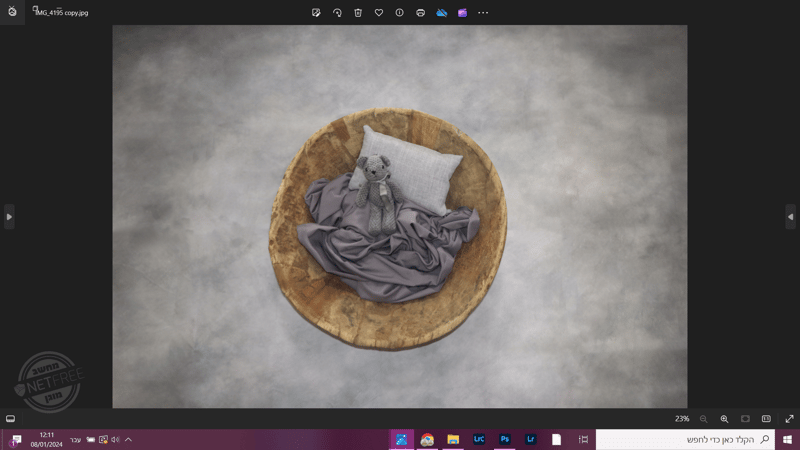Open the See more ellipsis menu
This screenshot has height=450, width=800.
point(483,13)
